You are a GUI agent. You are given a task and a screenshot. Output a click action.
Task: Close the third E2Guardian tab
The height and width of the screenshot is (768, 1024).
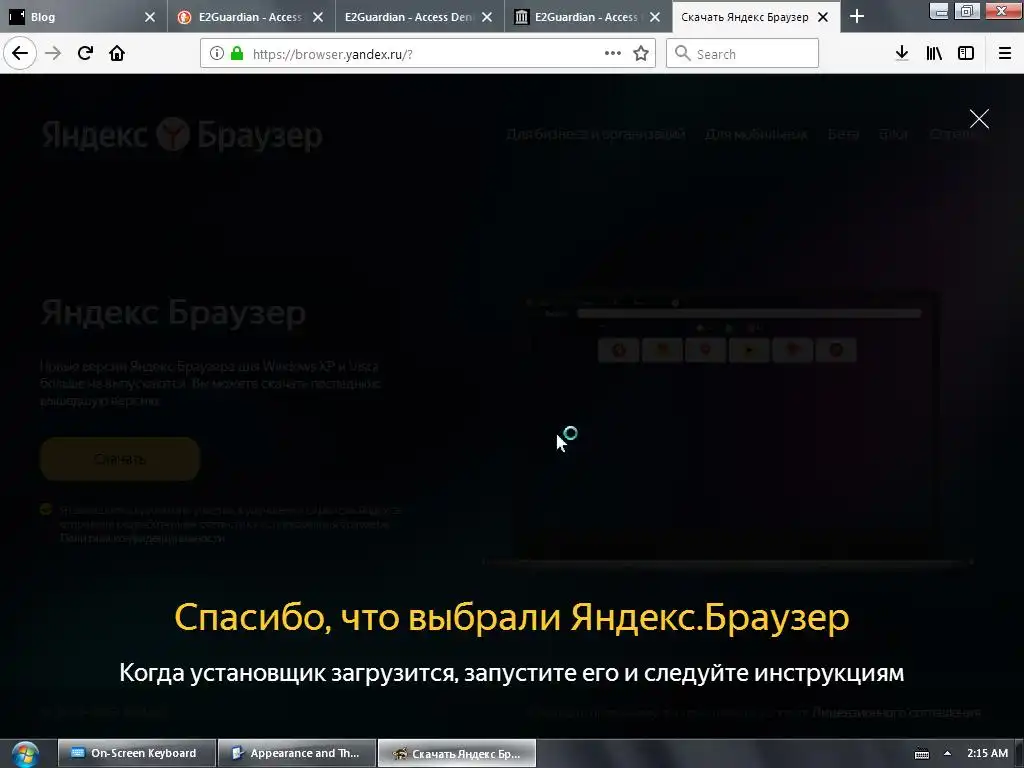click(x=655, y=17)
